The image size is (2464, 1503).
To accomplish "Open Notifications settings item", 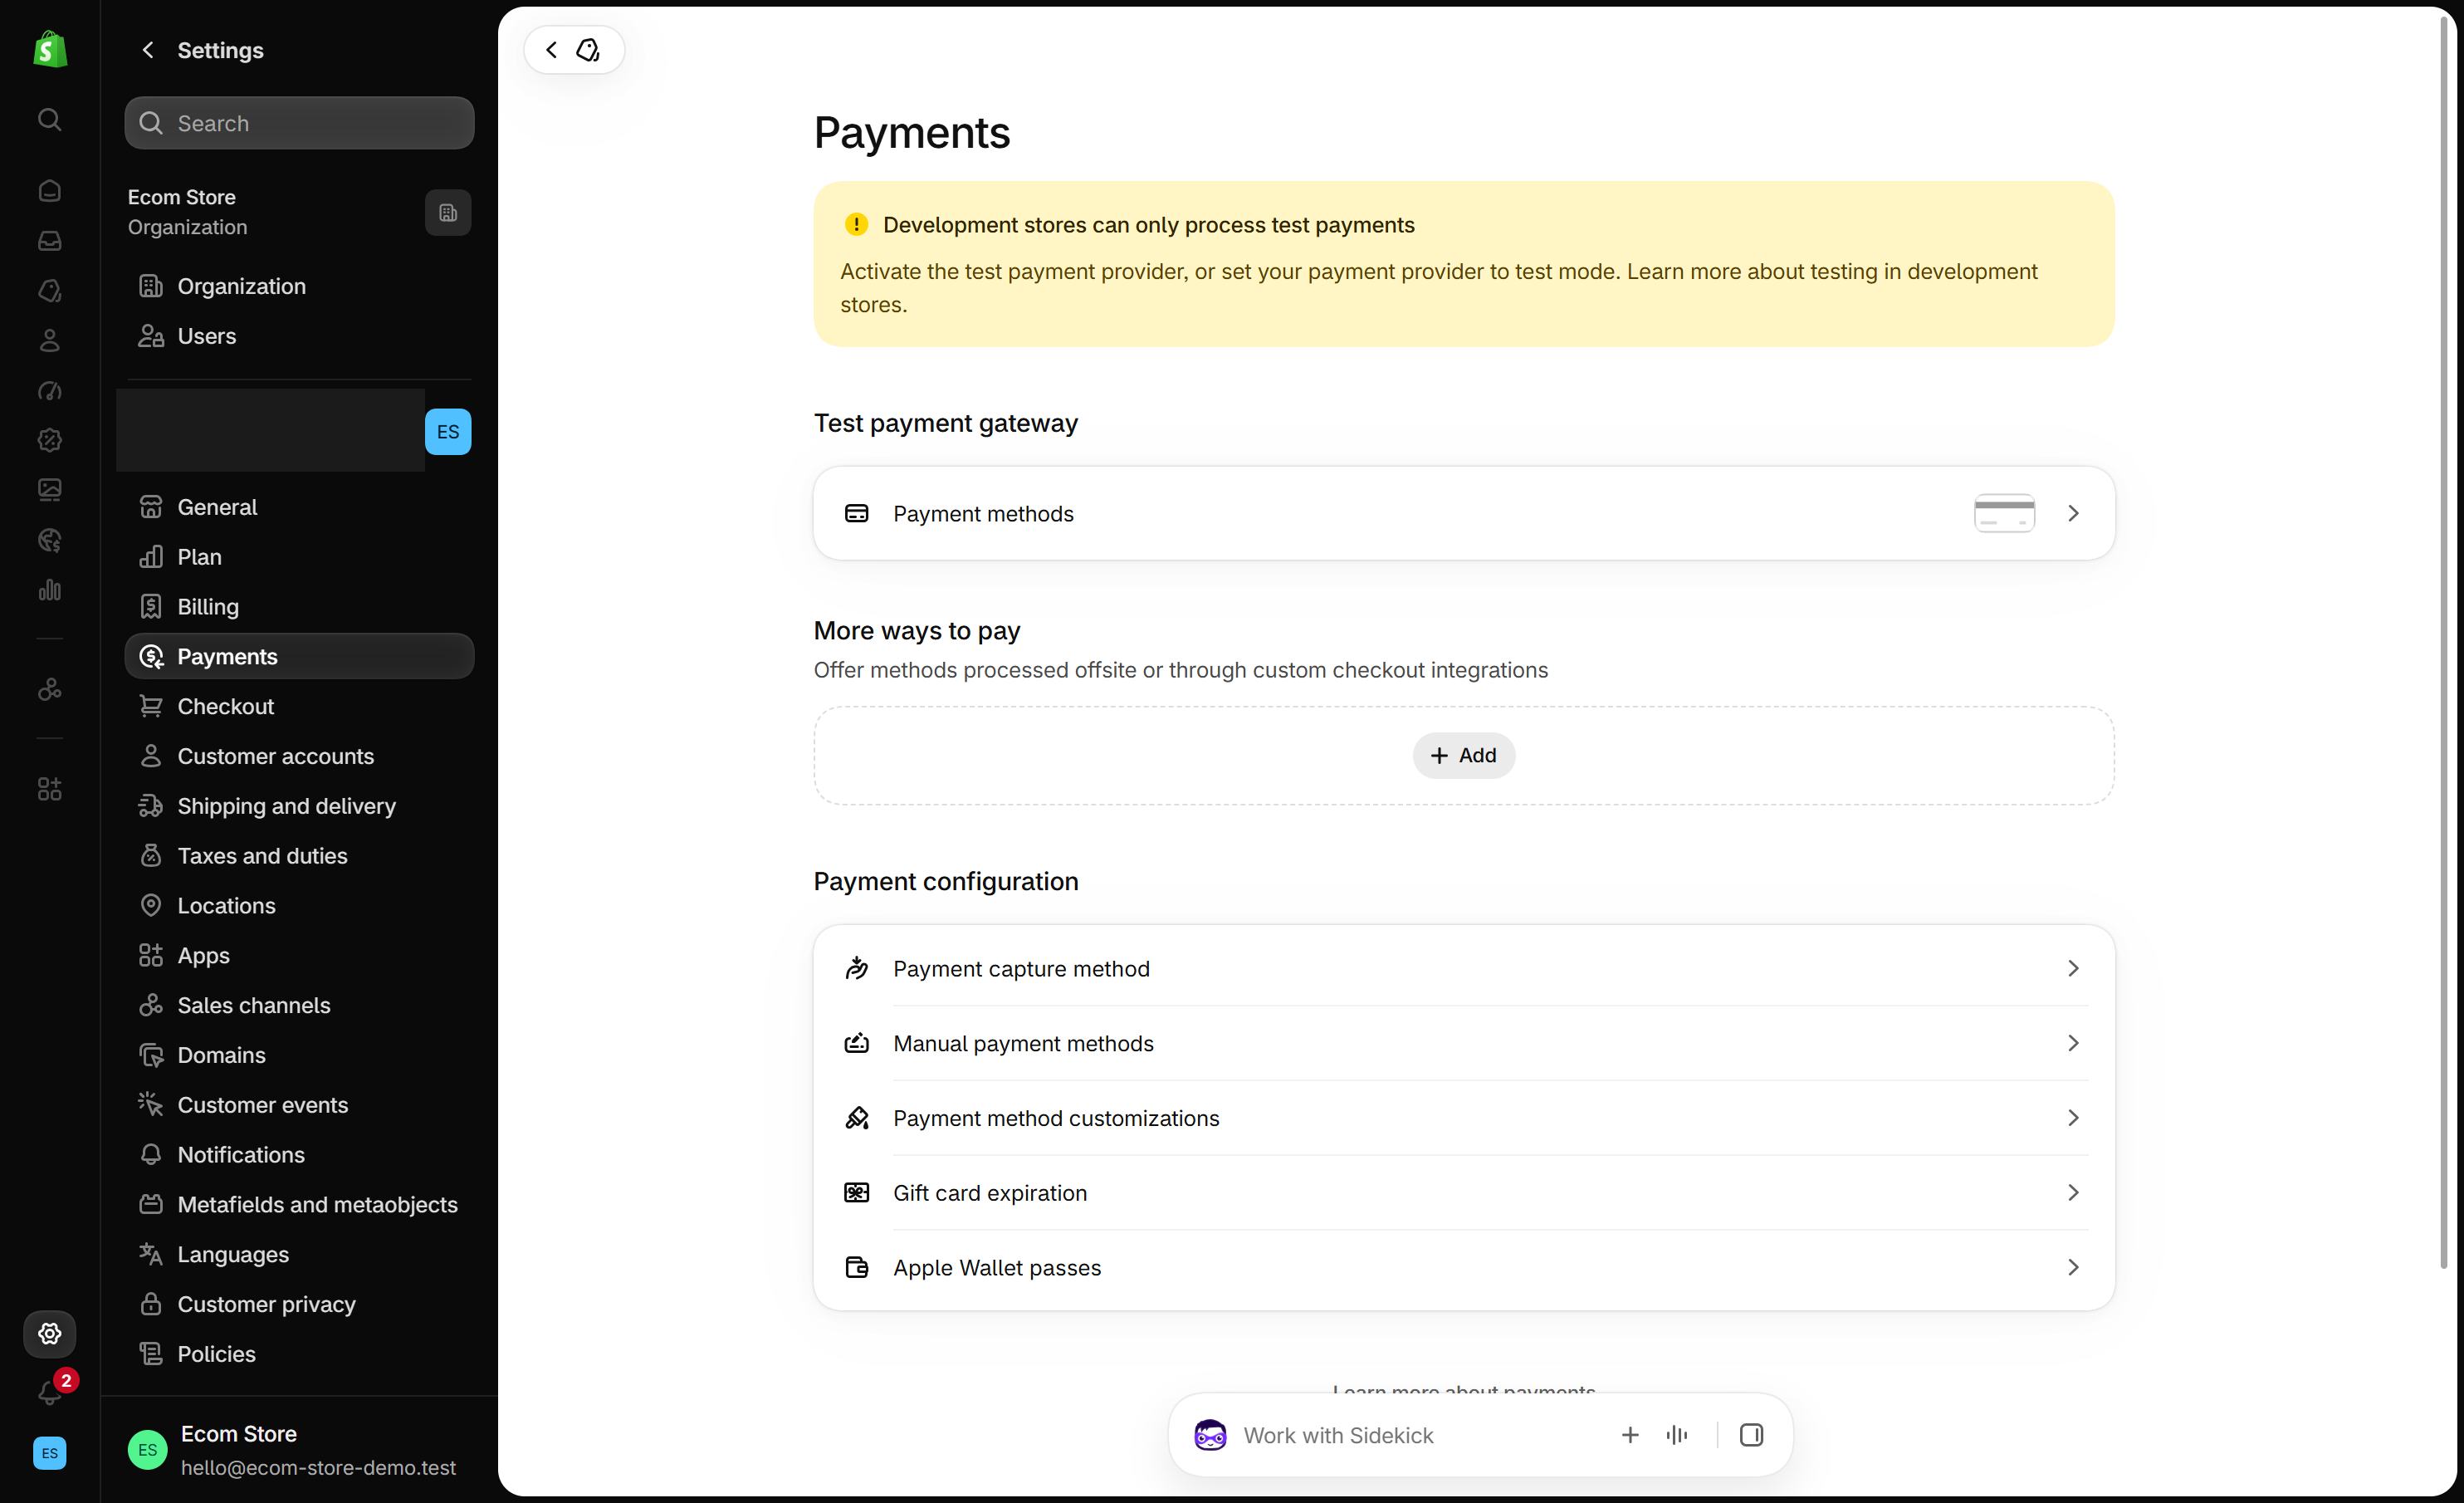I will coord(299,1155).
